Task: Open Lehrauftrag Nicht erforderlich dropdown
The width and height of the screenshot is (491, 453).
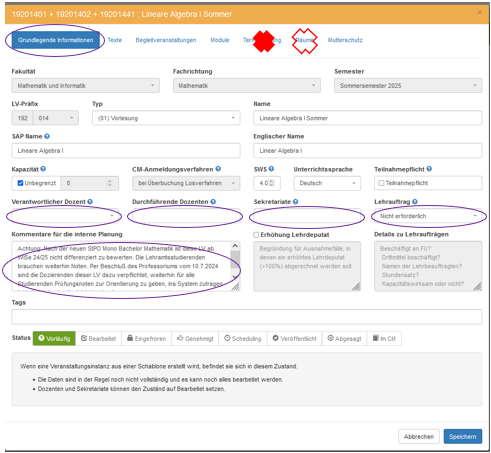Action: pyautogui.click(x=428, y=216)
